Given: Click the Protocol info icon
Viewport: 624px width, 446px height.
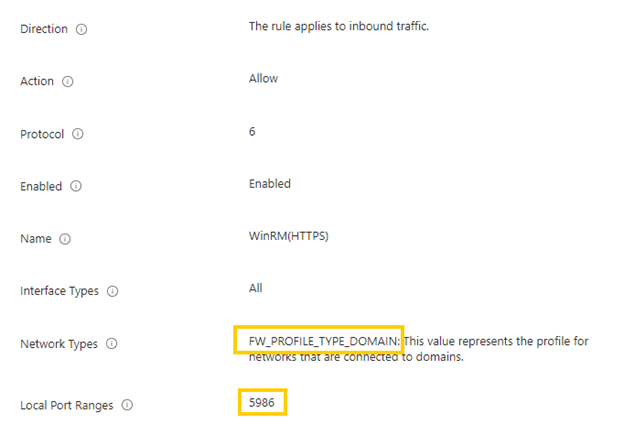Looking at the screenshot, I should pos(78,134).
